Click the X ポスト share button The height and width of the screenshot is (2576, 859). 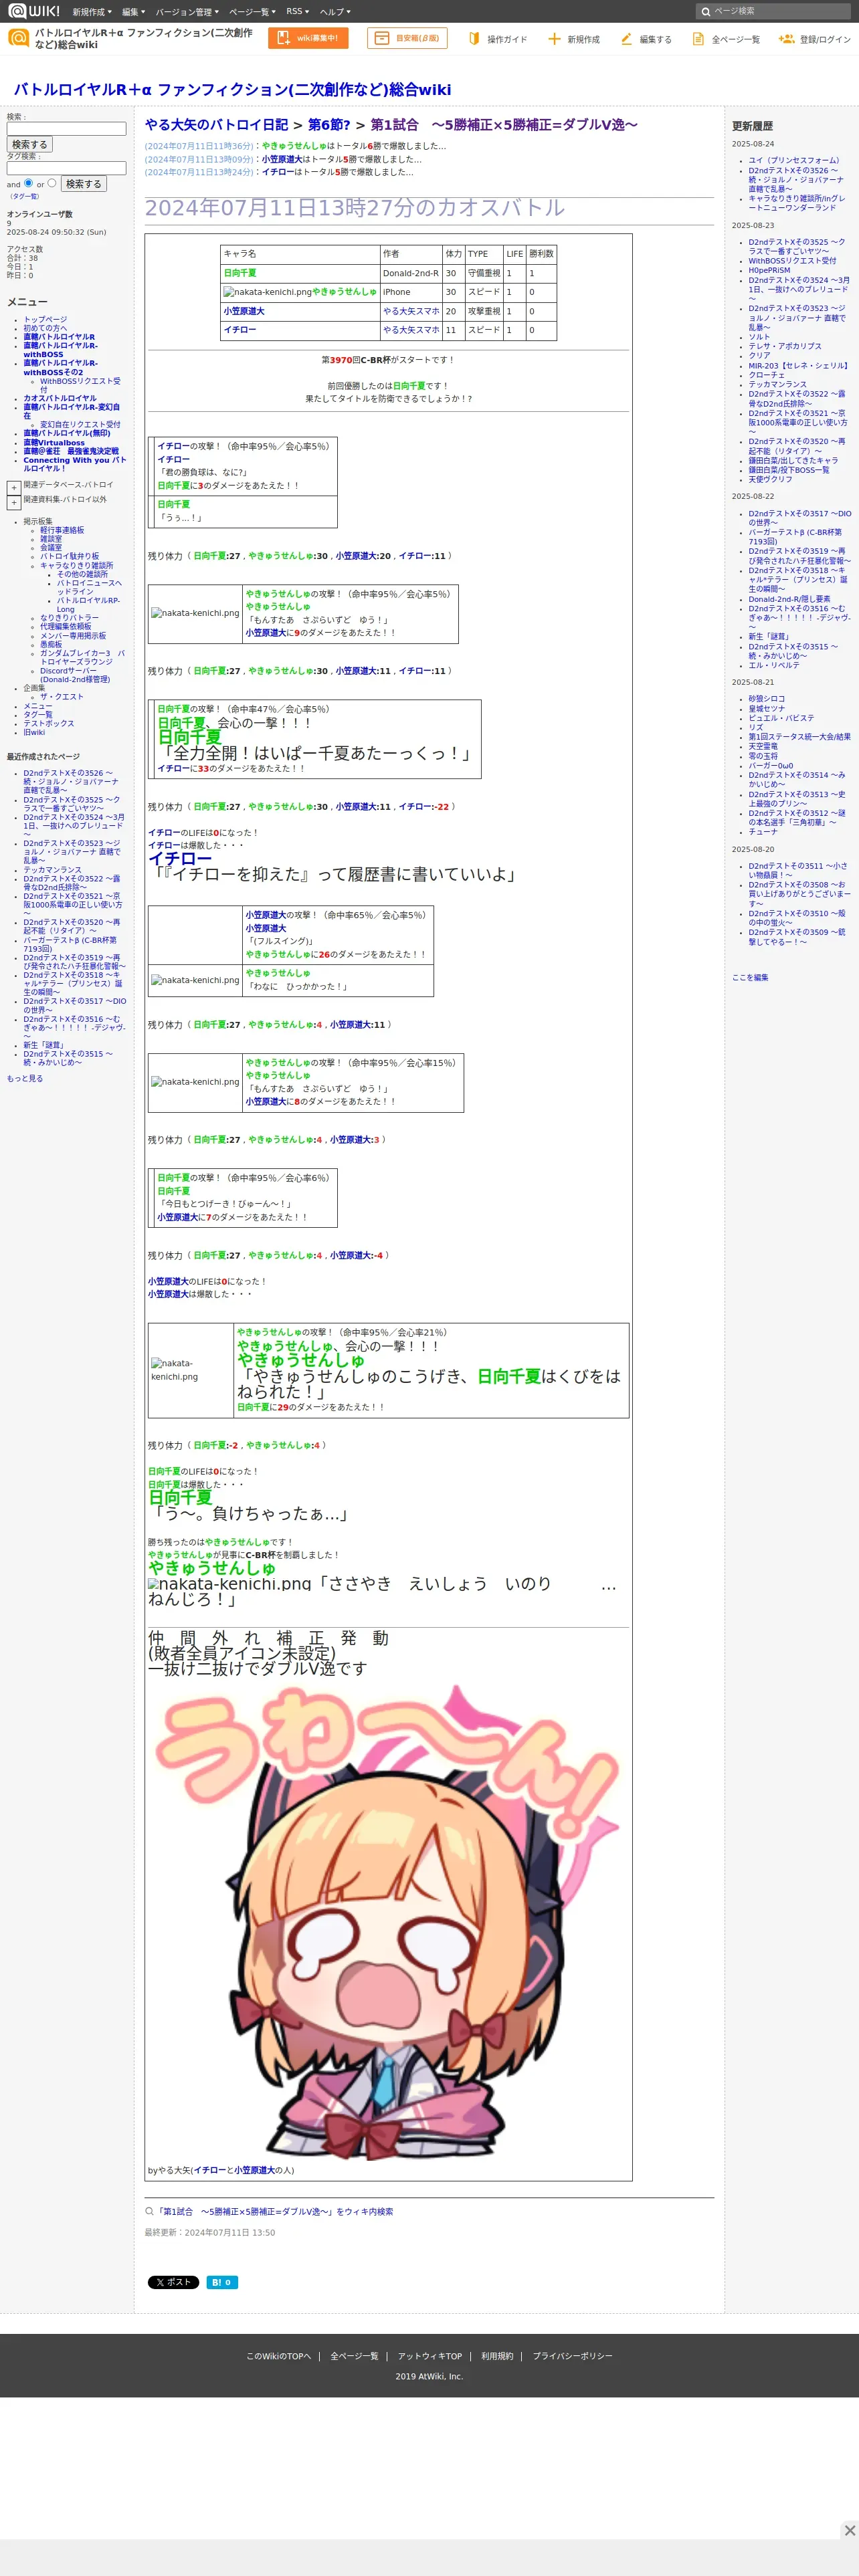(173, 2282)
